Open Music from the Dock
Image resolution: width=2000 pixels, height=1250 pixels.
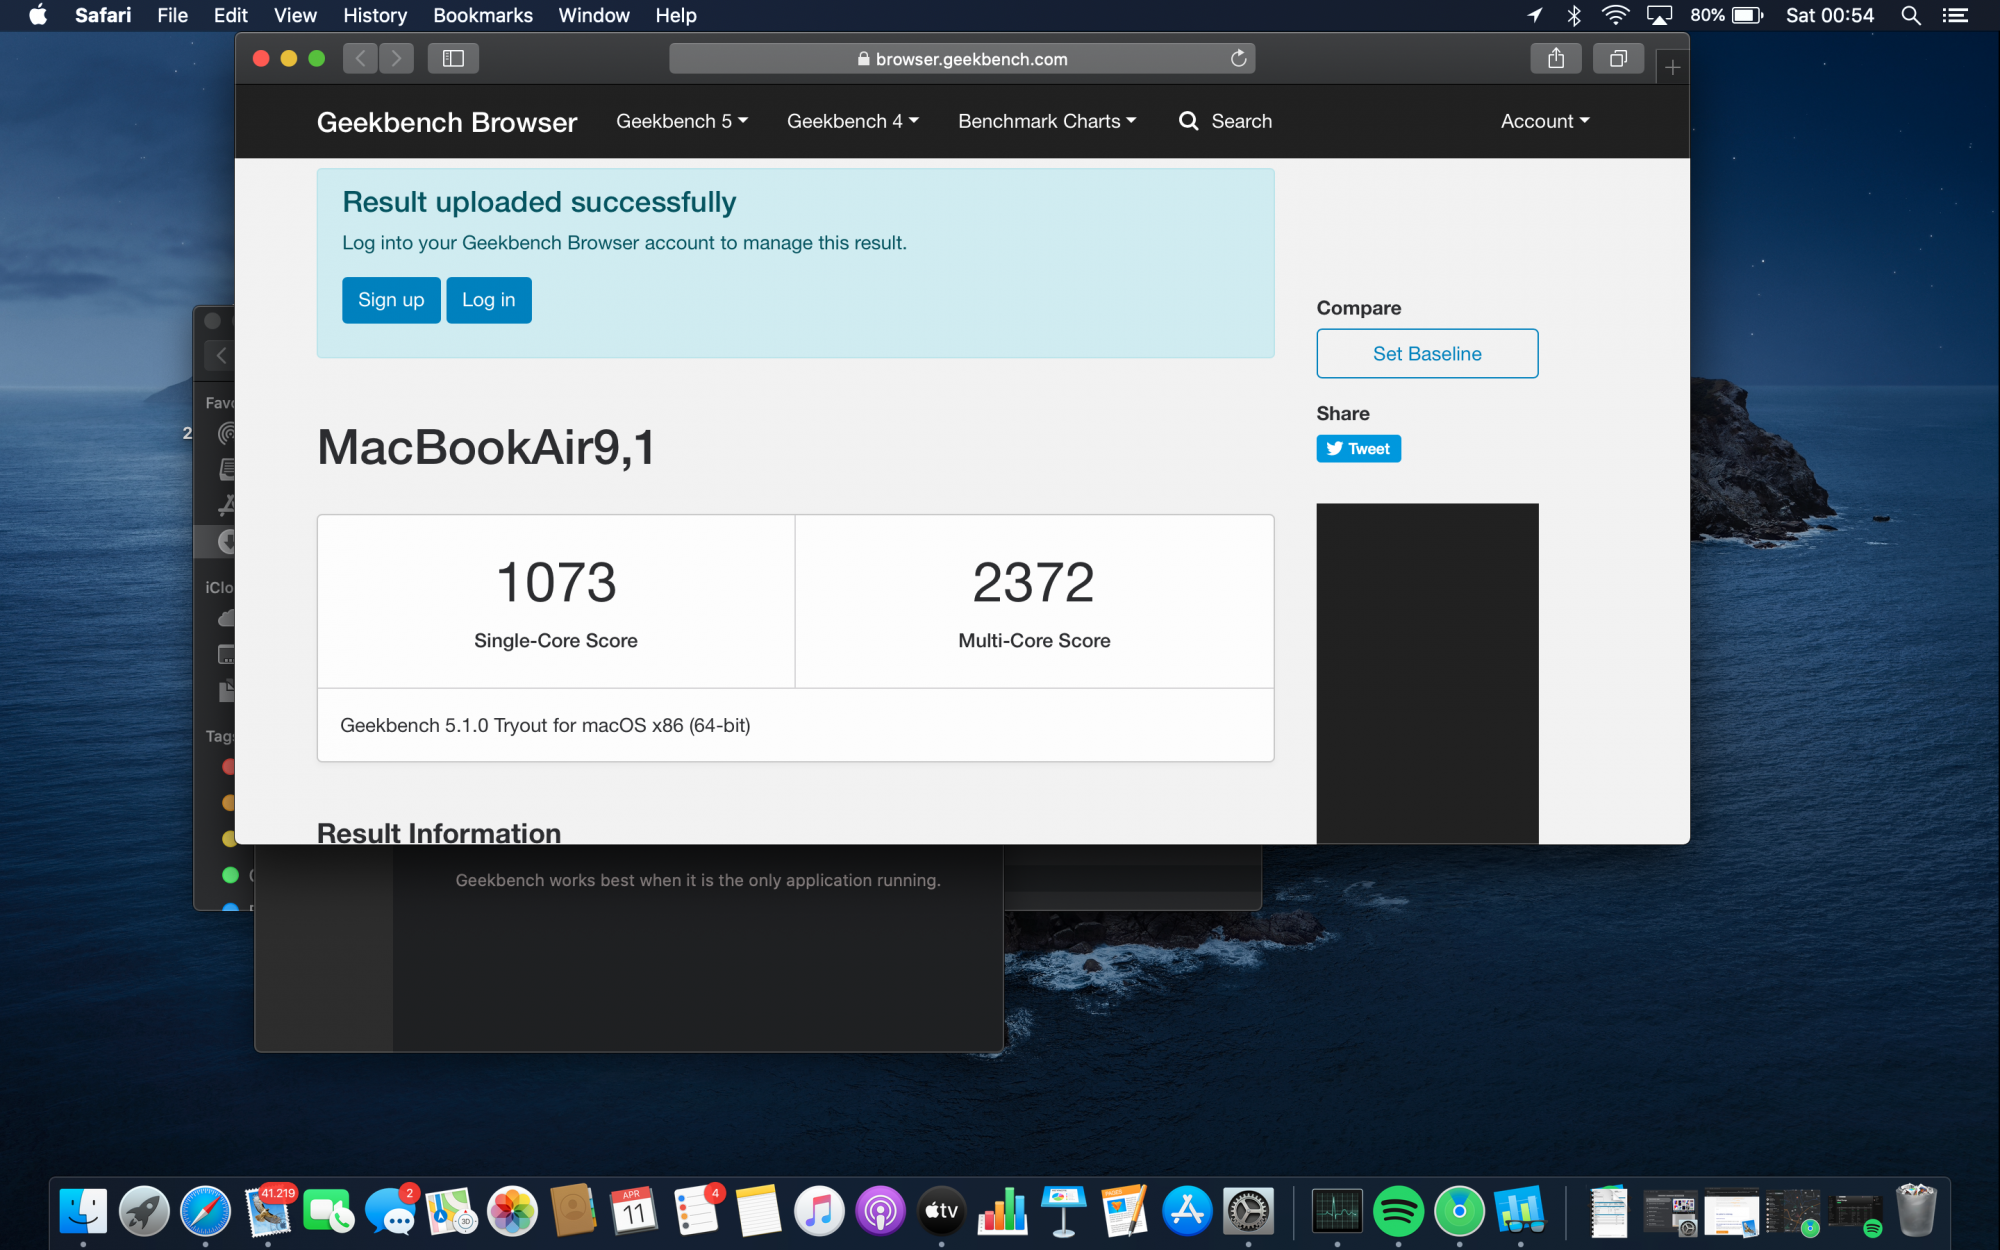(x=819, y=1211)
